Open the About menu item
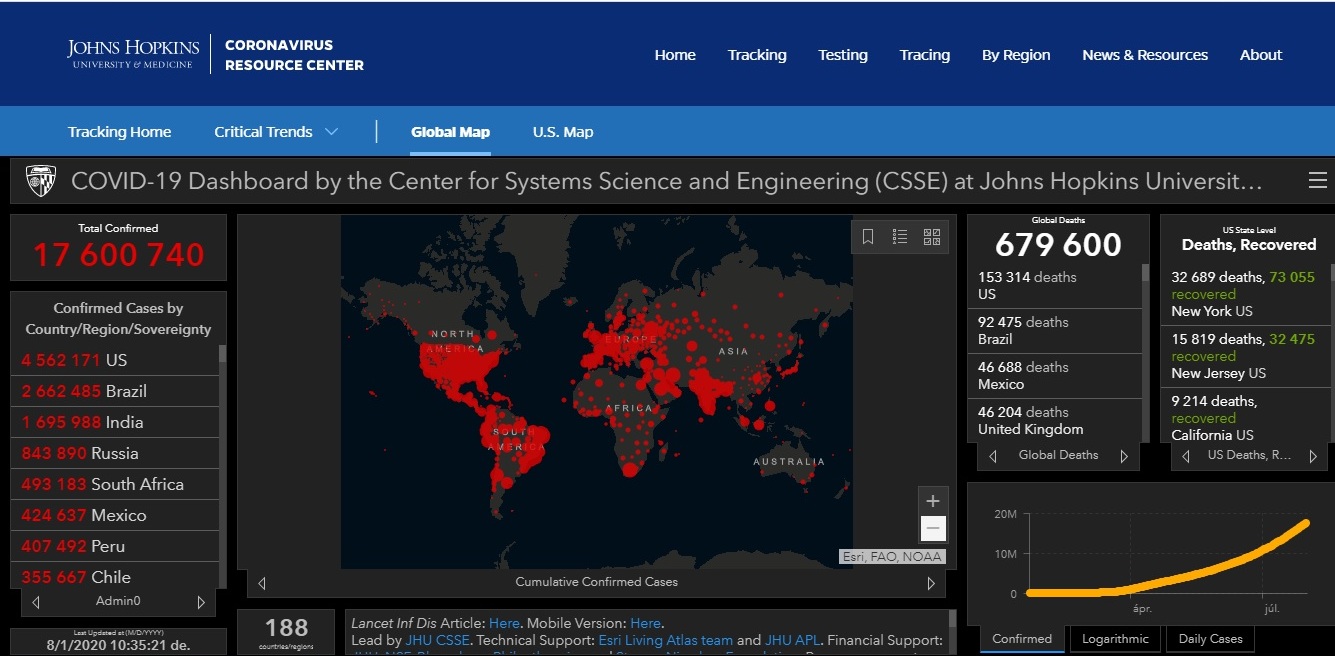 pyautogui.click(x=1261, y=55)
